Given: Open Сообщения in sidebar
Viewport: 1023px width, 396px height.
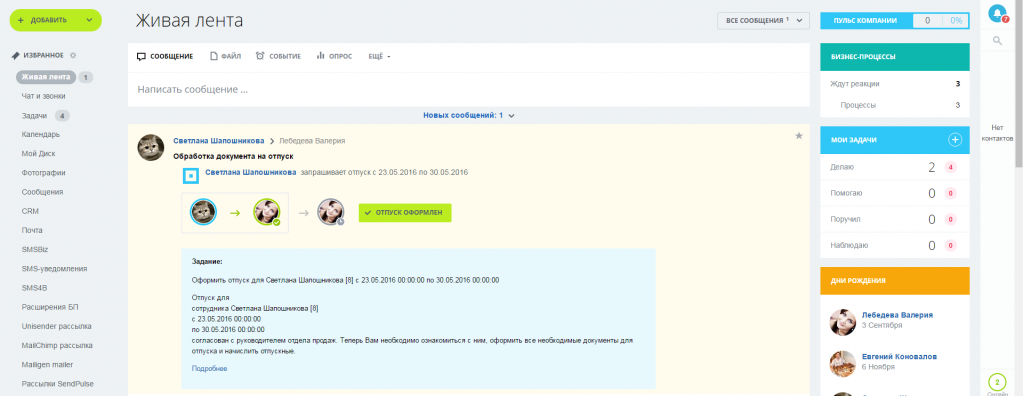Looking at the screenshot, I should coord(42,192).
